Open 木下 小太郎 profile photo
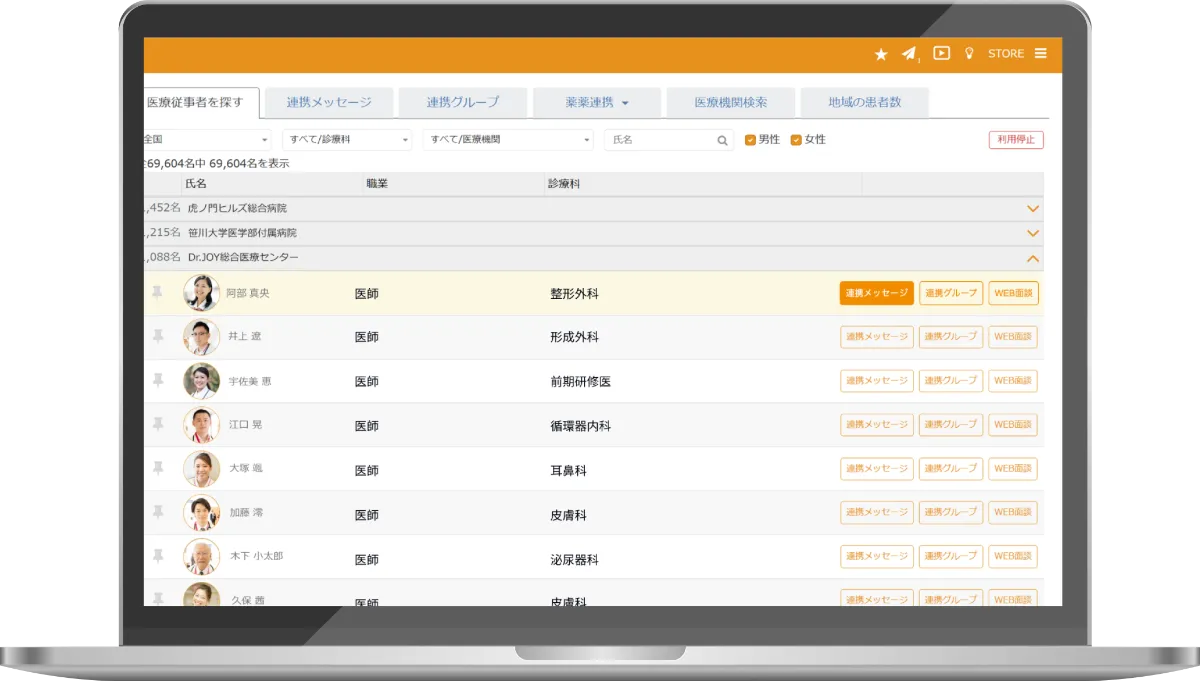The image size is (1200, 681). (x=201, y=557)
